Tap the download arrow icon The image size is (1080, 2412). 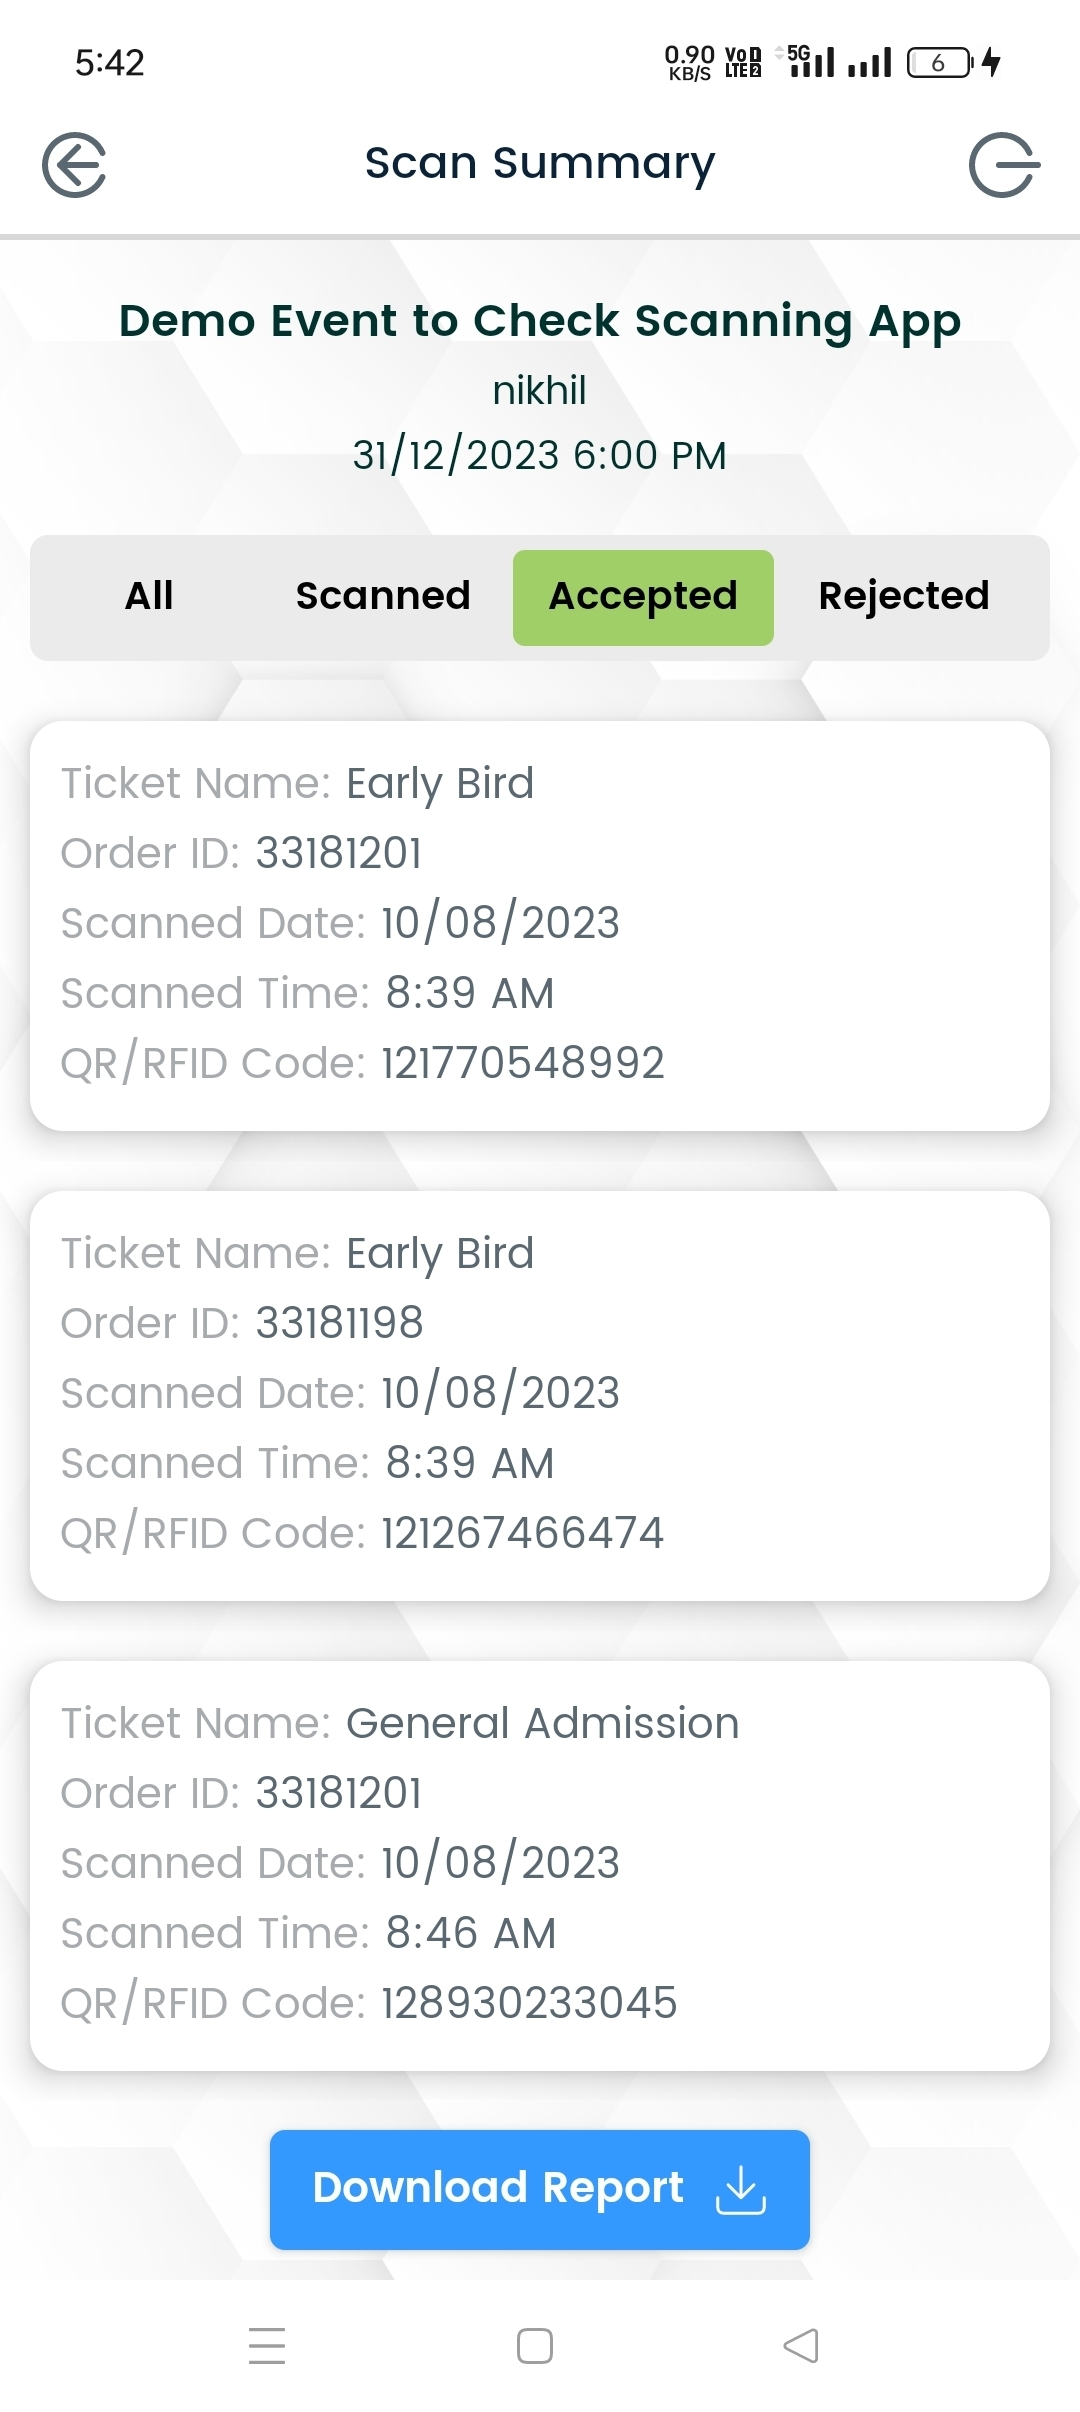click(740, 2189)
